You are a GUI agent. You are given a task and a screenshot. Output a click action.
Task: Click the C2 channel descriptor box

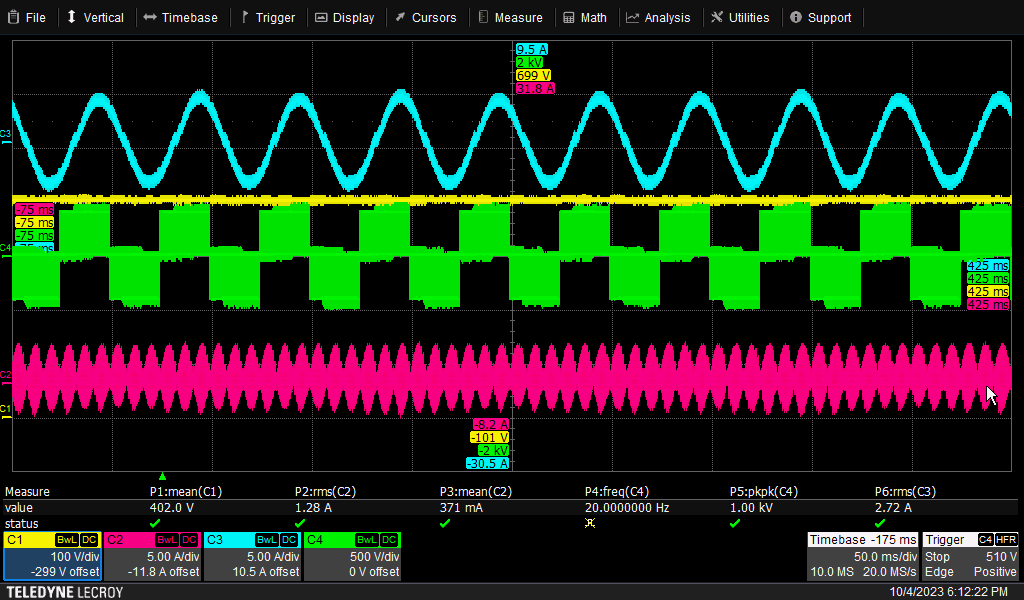[x=152, y=556]
